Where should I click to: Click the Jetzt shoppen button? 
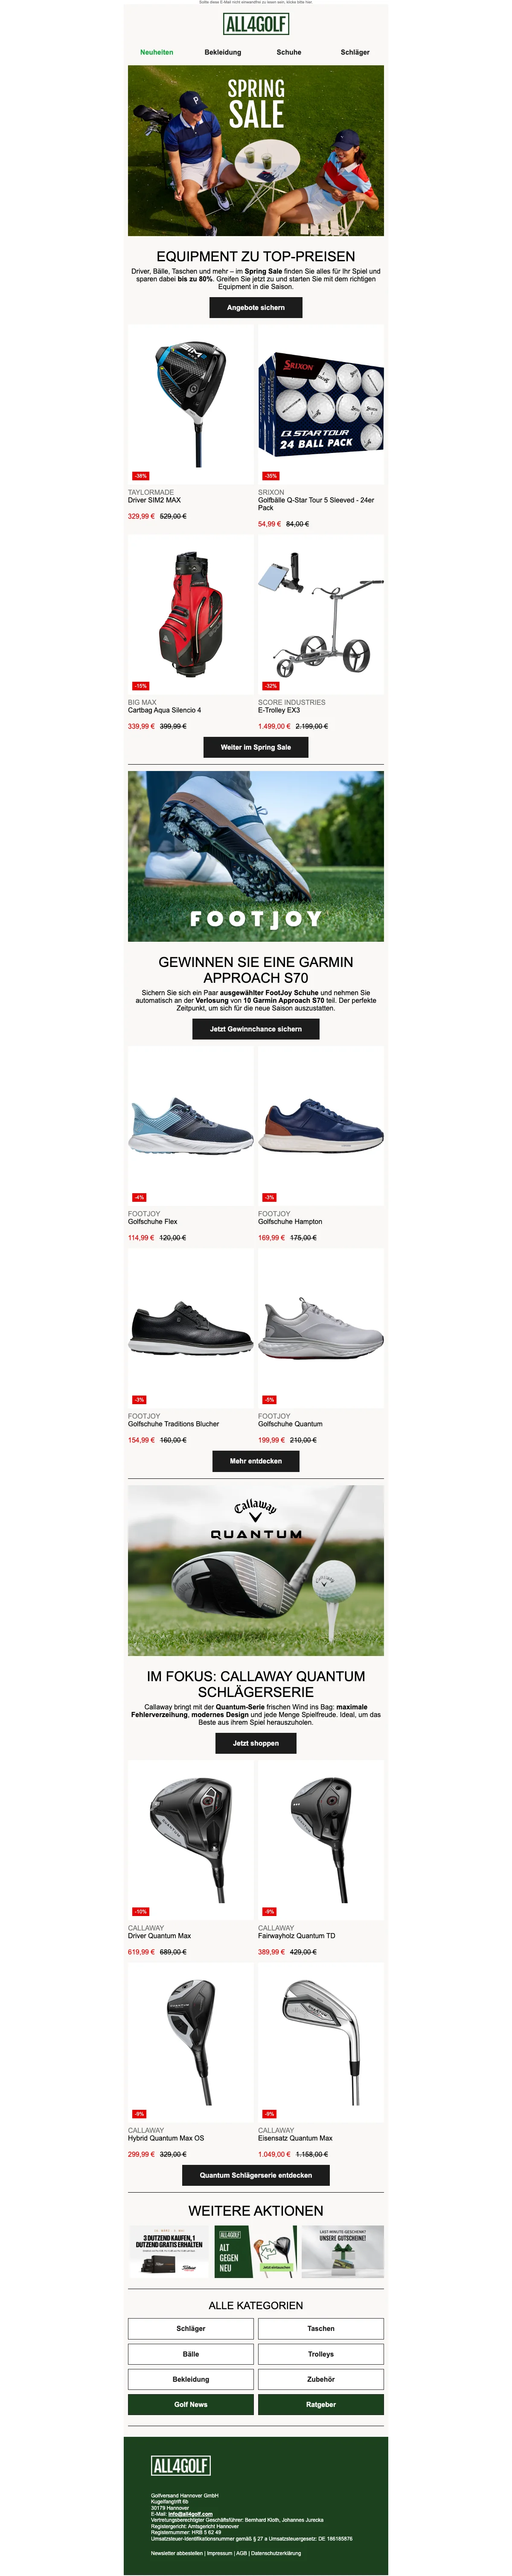[256, 1743]
